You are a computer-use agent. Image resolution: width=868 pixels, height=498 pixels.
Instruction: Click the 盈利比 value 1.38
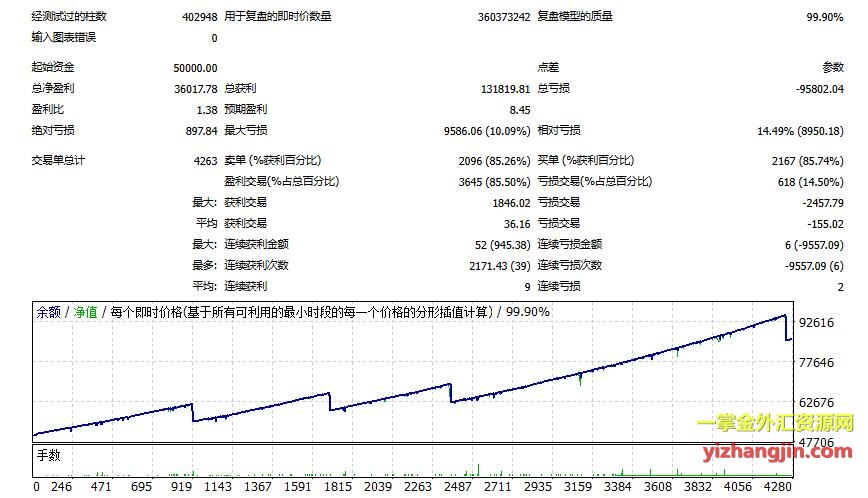click(x=205, y=109)
